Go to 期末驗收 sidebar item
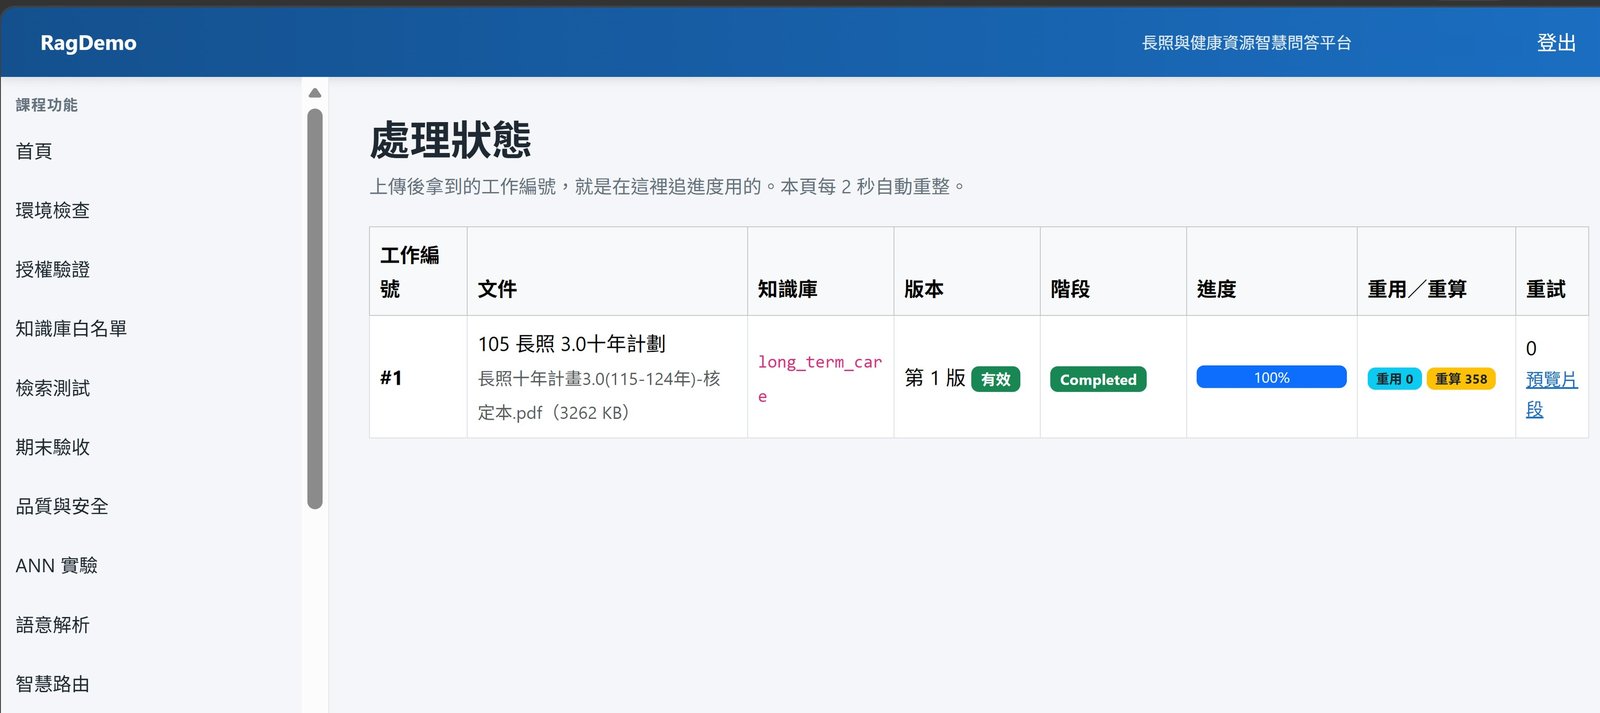The height and width of the screenshot is (713, 1600). tap(53, 447)
